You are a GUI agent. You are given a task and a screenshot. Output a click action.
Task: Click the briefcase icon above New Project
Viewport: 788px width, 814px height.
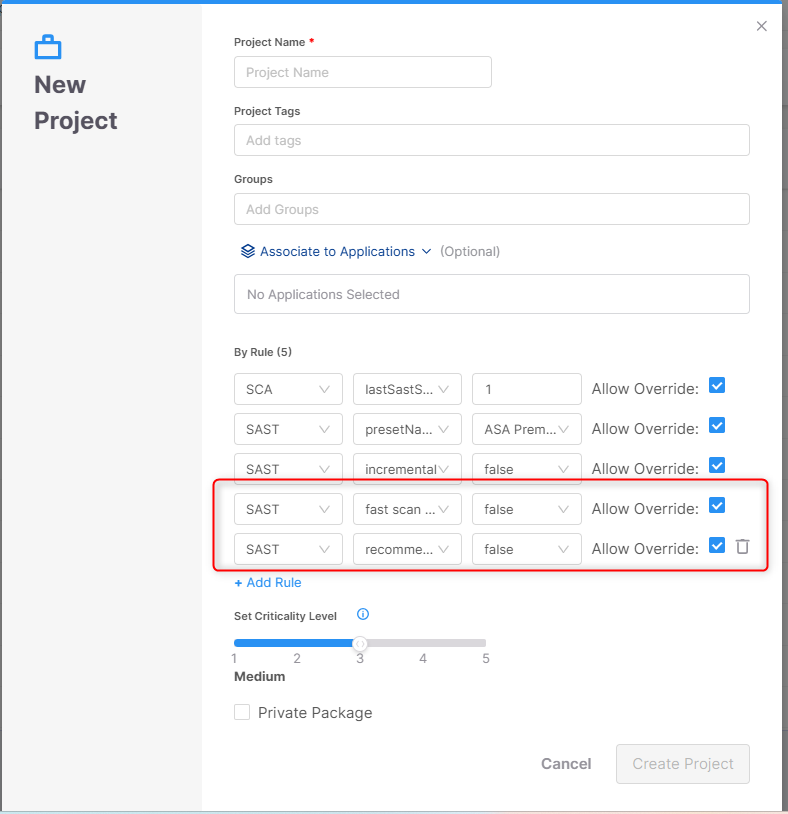(48, 47)
